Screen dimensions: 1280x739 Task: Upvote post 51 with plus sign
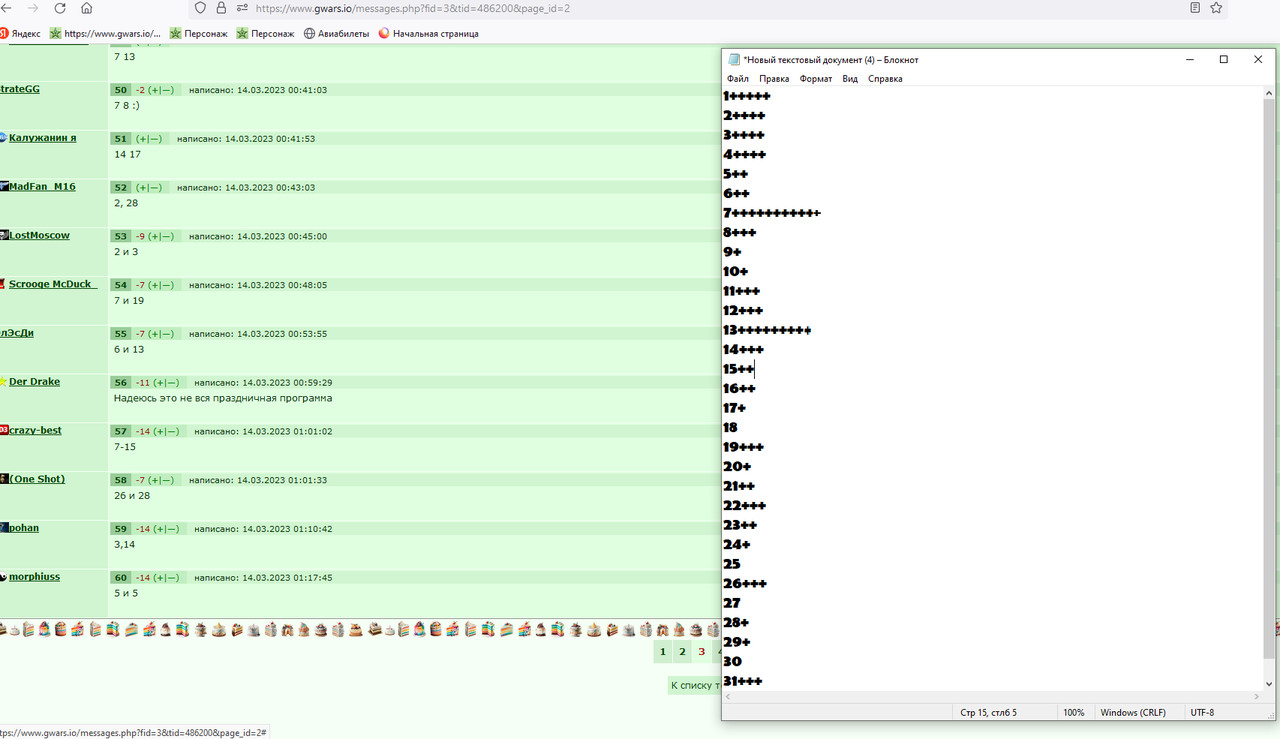[x=143, y=139]
